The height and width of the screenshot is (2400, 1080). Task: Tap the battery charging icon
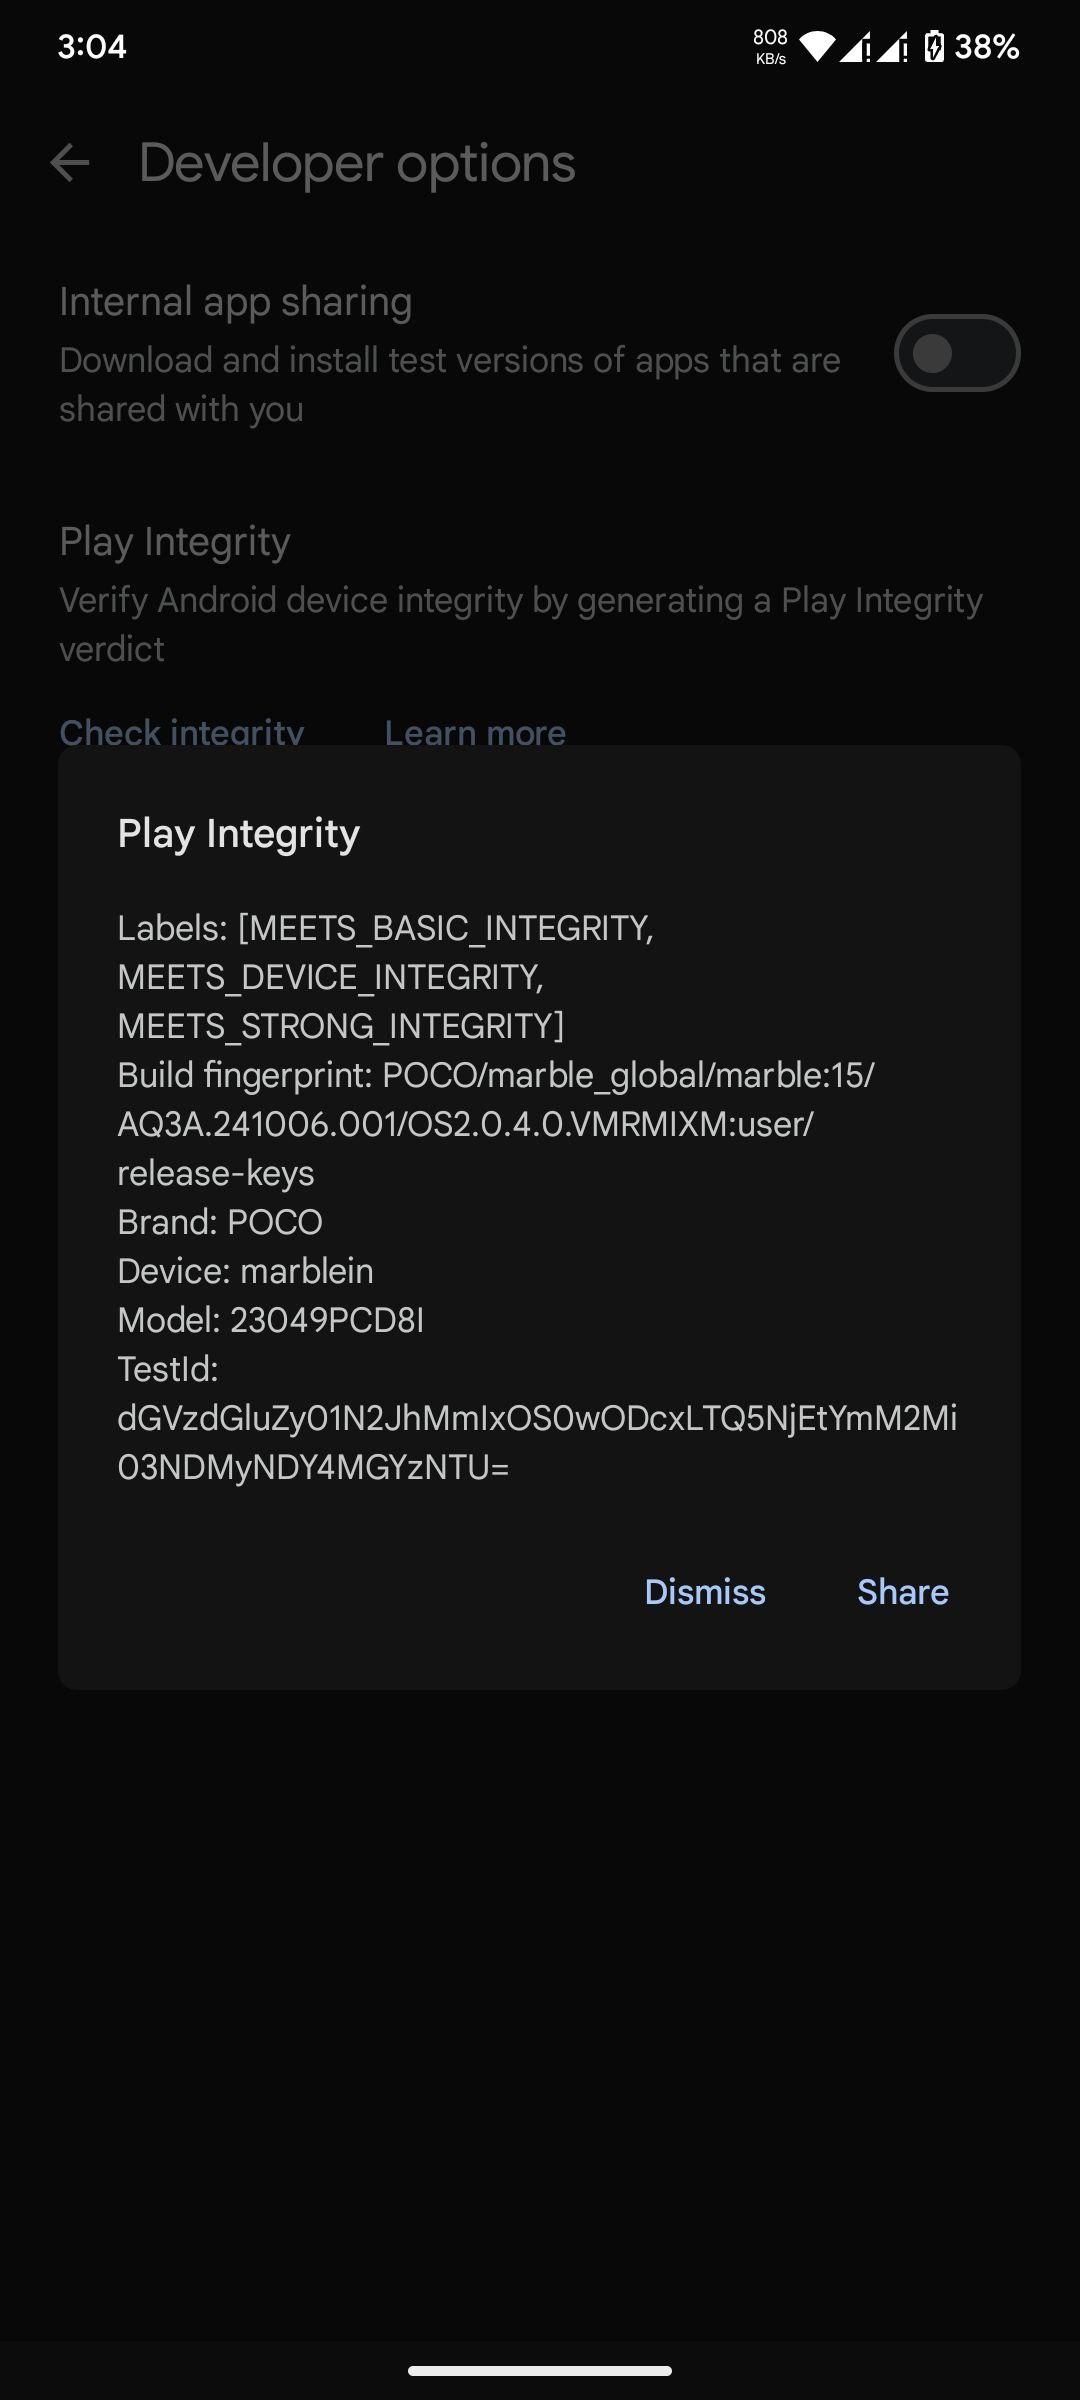pos(934,47)
